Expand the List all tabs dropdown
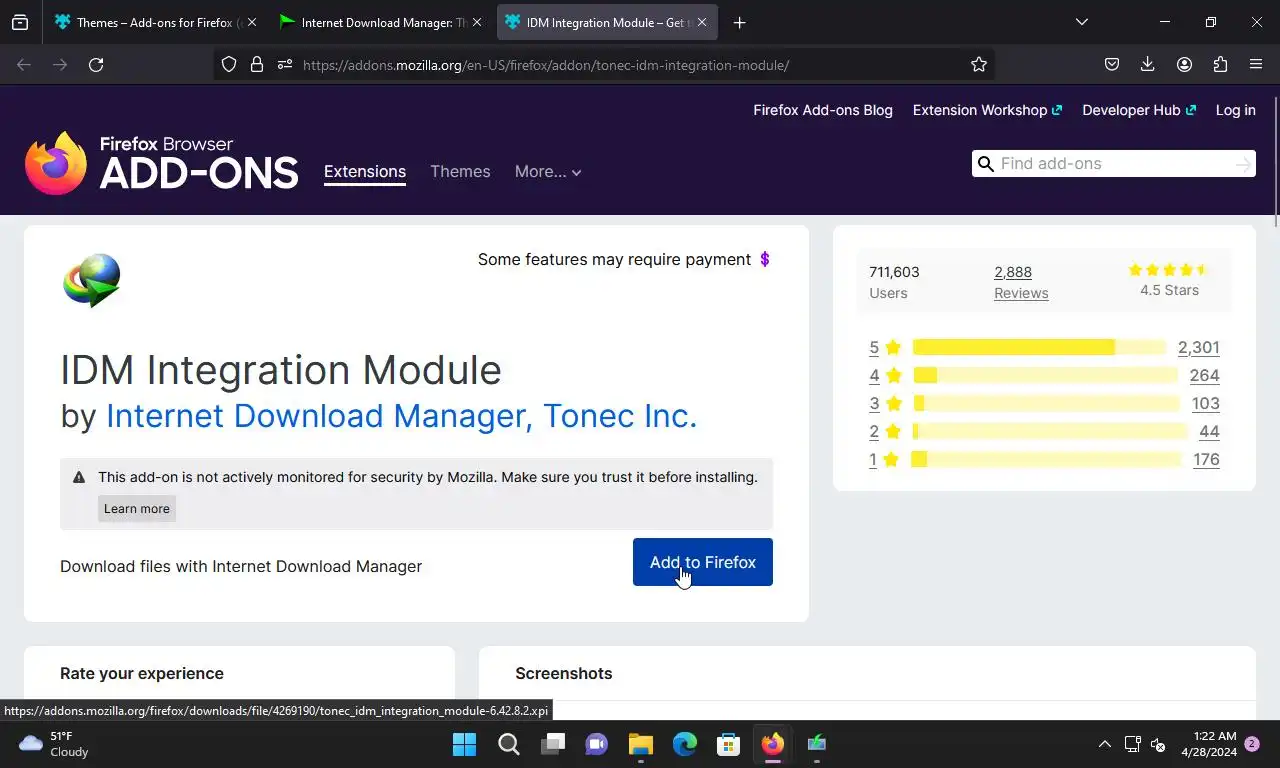The image size is (1280, 768). click(1081, 22)
